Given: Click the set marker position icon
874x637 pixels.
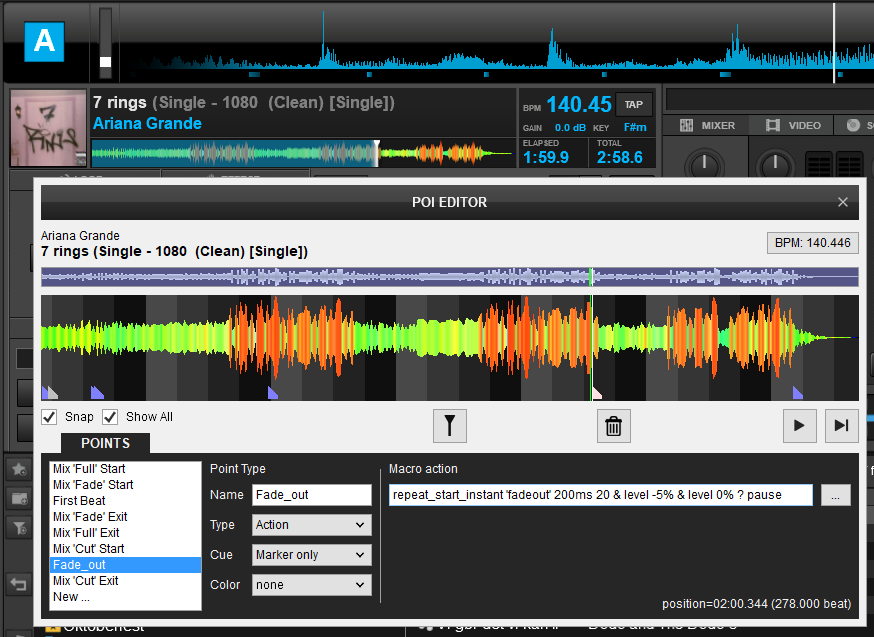Looking at the screenshot, I should tap(450, 426).
